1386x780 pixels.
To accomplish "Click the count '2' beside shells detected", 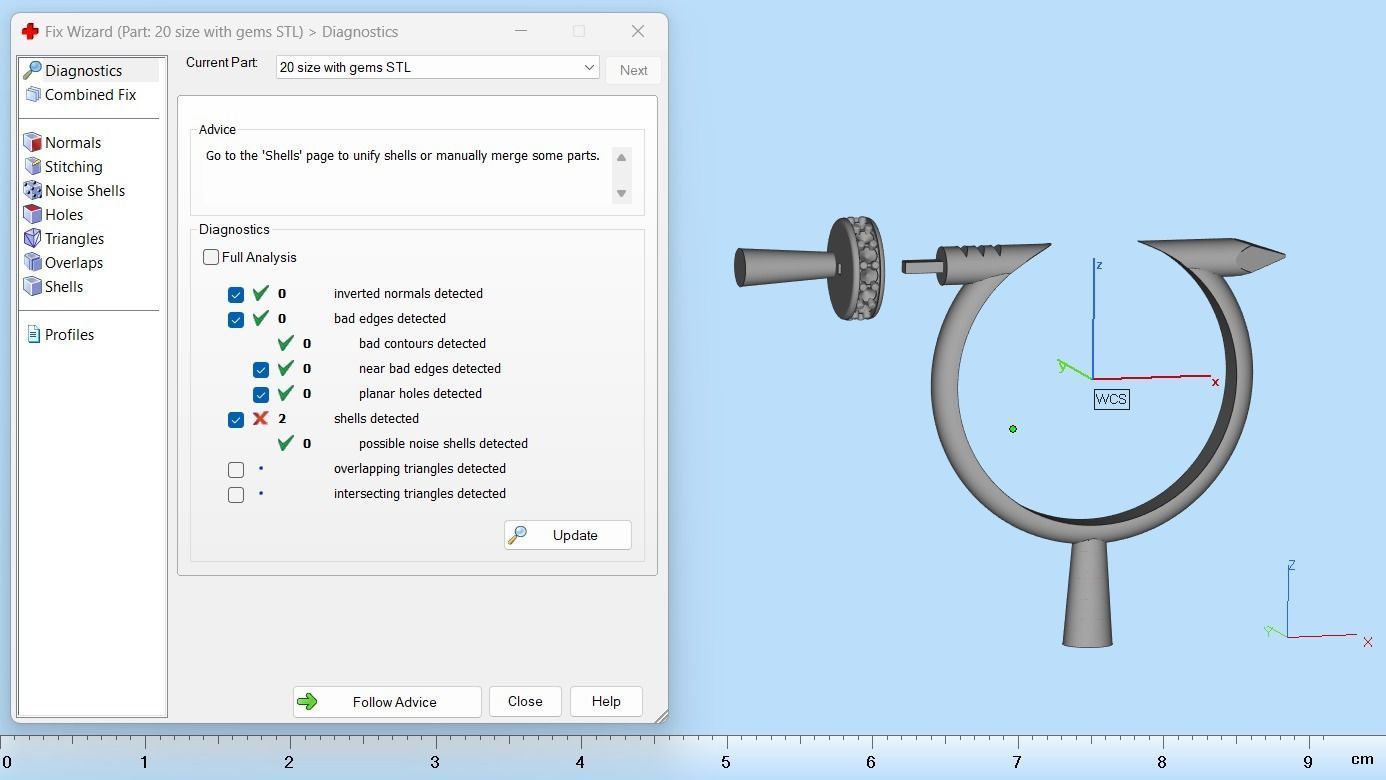I will [x=282, y=418].
